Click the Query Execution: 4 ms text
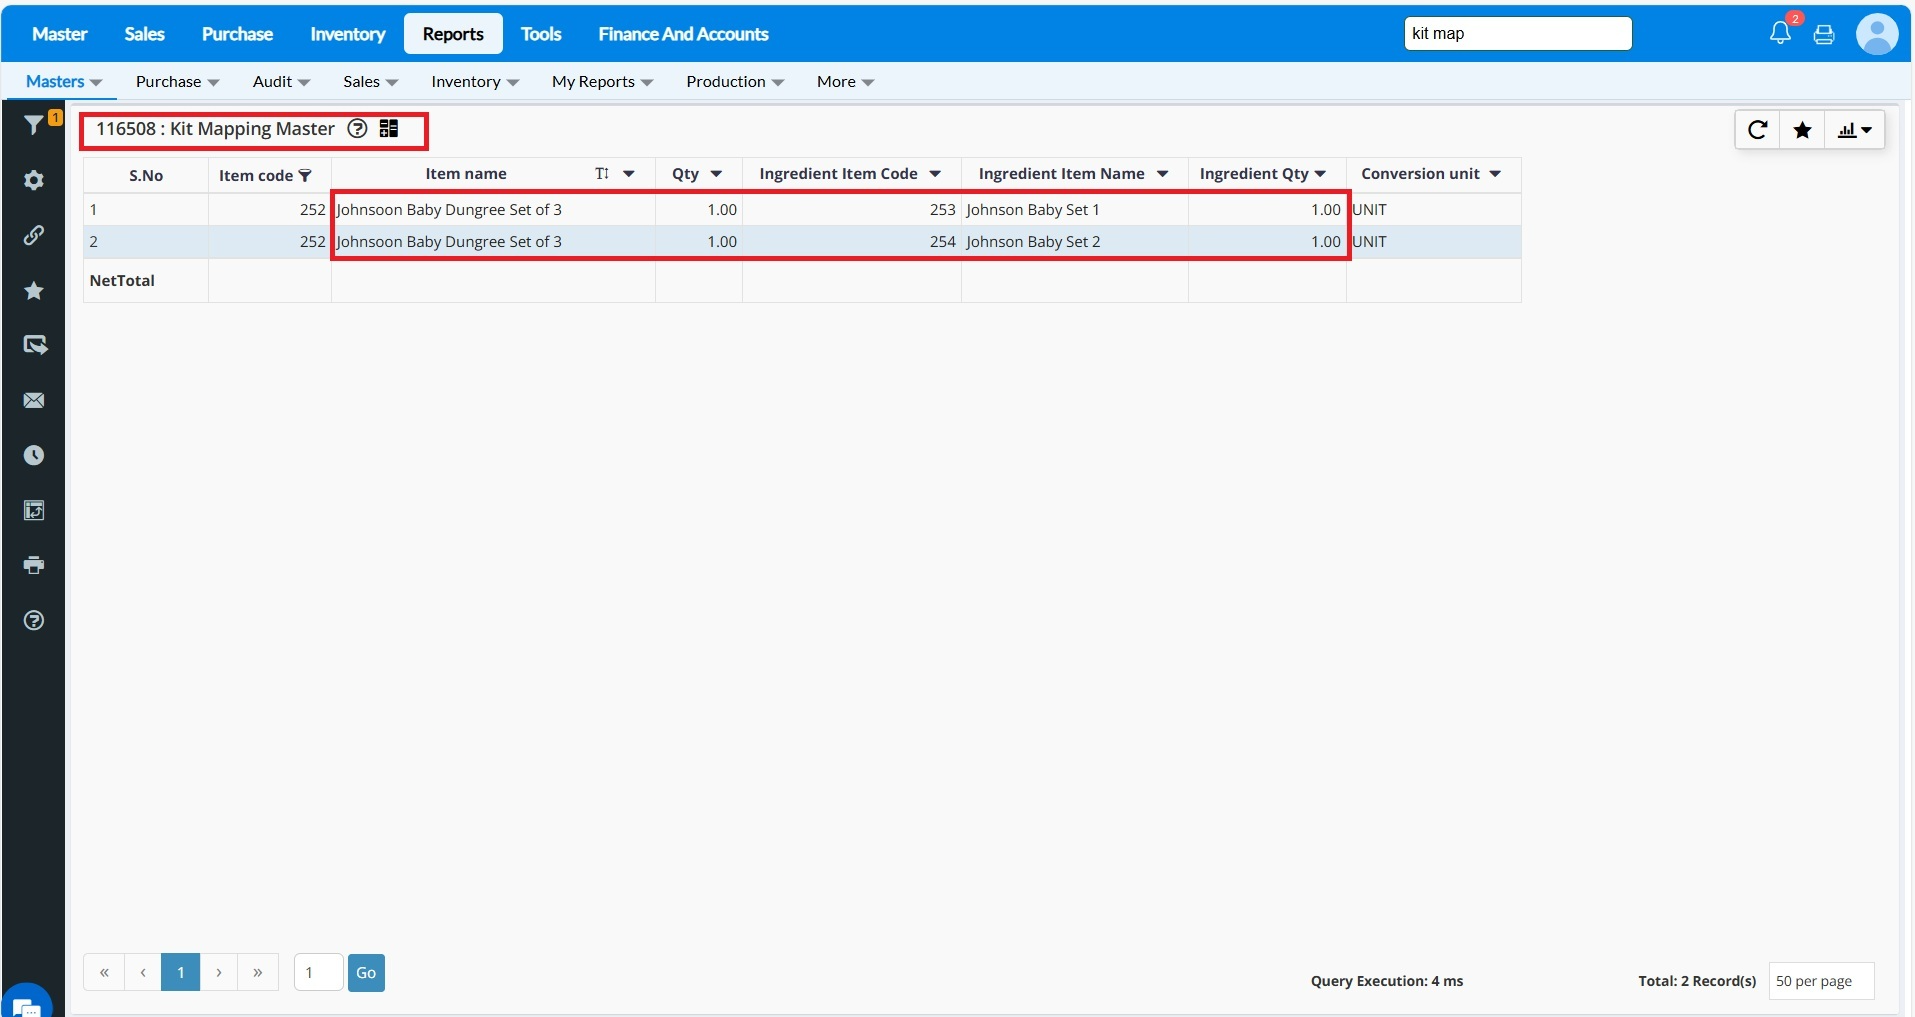1915x1017 pixels. tap(1387, 981)
